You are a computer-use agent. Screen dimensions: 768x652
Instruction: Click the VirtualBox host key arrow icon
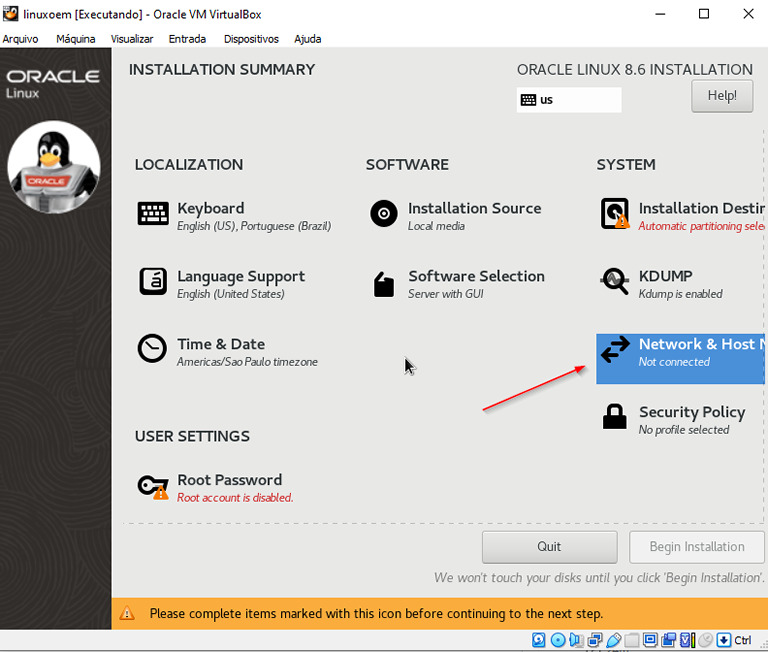point(724,640)
